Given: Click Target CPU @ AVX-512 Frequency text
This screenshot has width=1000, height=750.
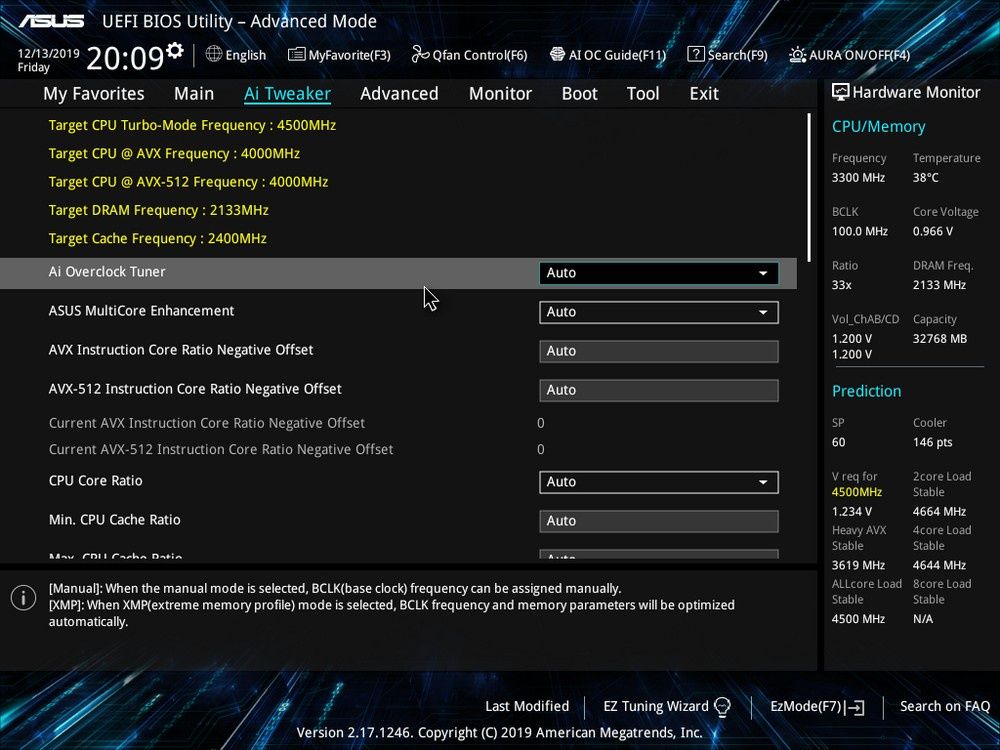Looking at the screenshot, I should (x=188, y=182).
